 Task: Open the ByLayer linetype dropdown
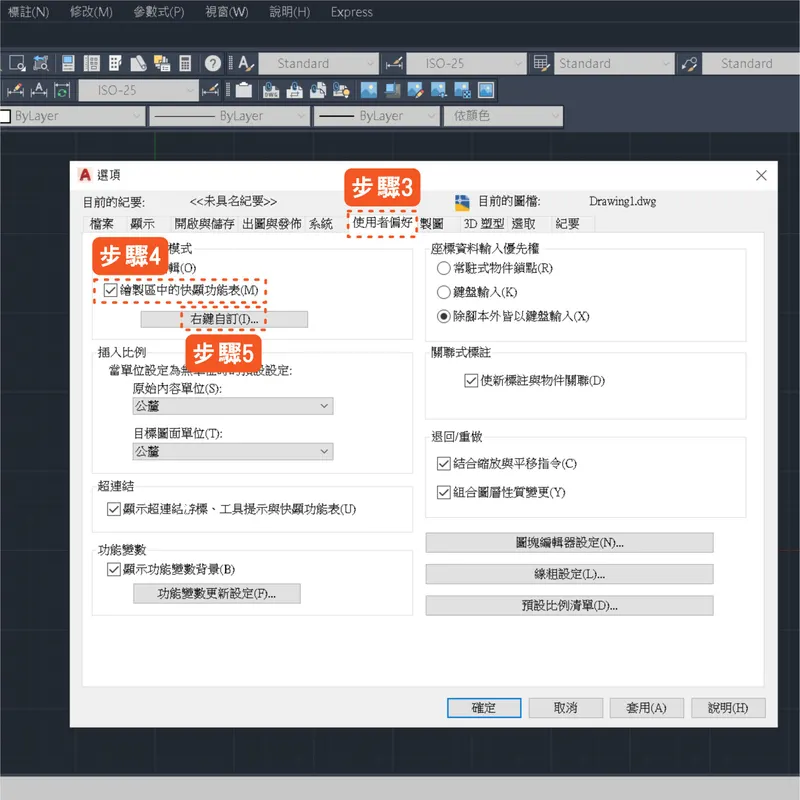pos(229,116)
